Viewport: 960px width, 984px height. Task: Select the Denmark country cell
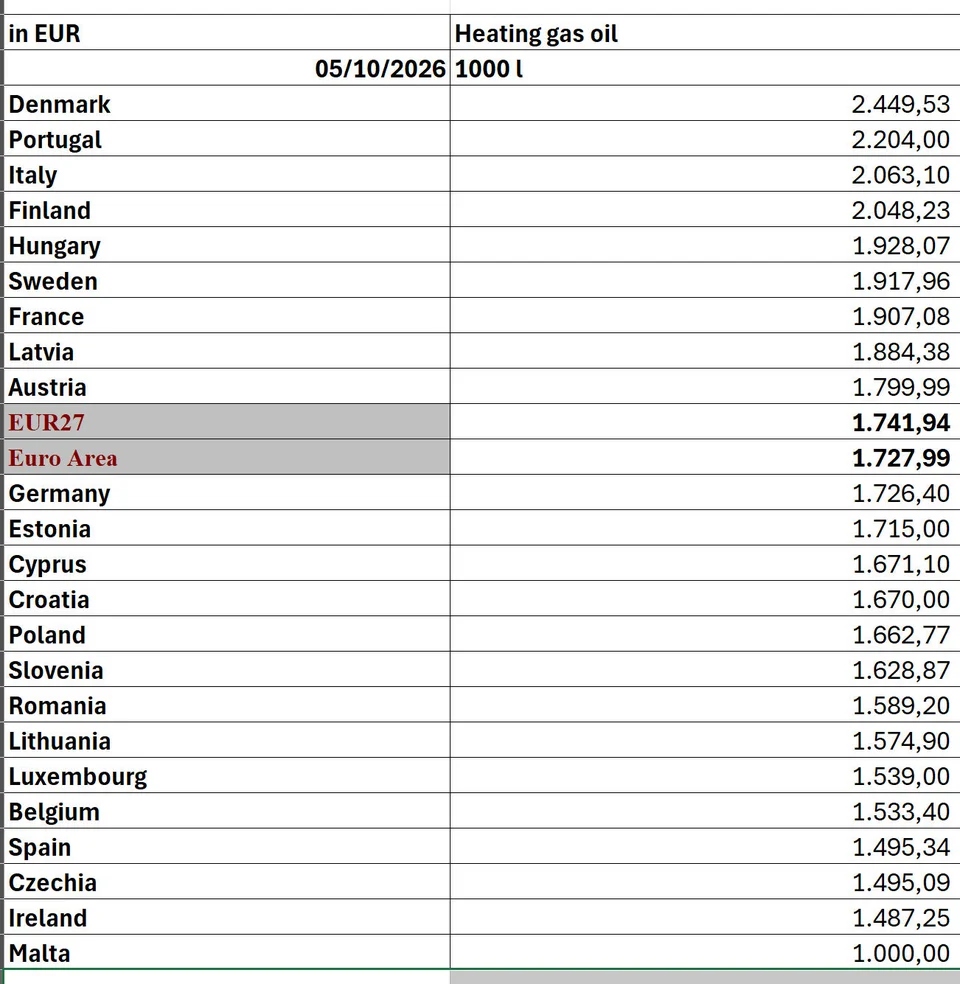coord(227,104)
